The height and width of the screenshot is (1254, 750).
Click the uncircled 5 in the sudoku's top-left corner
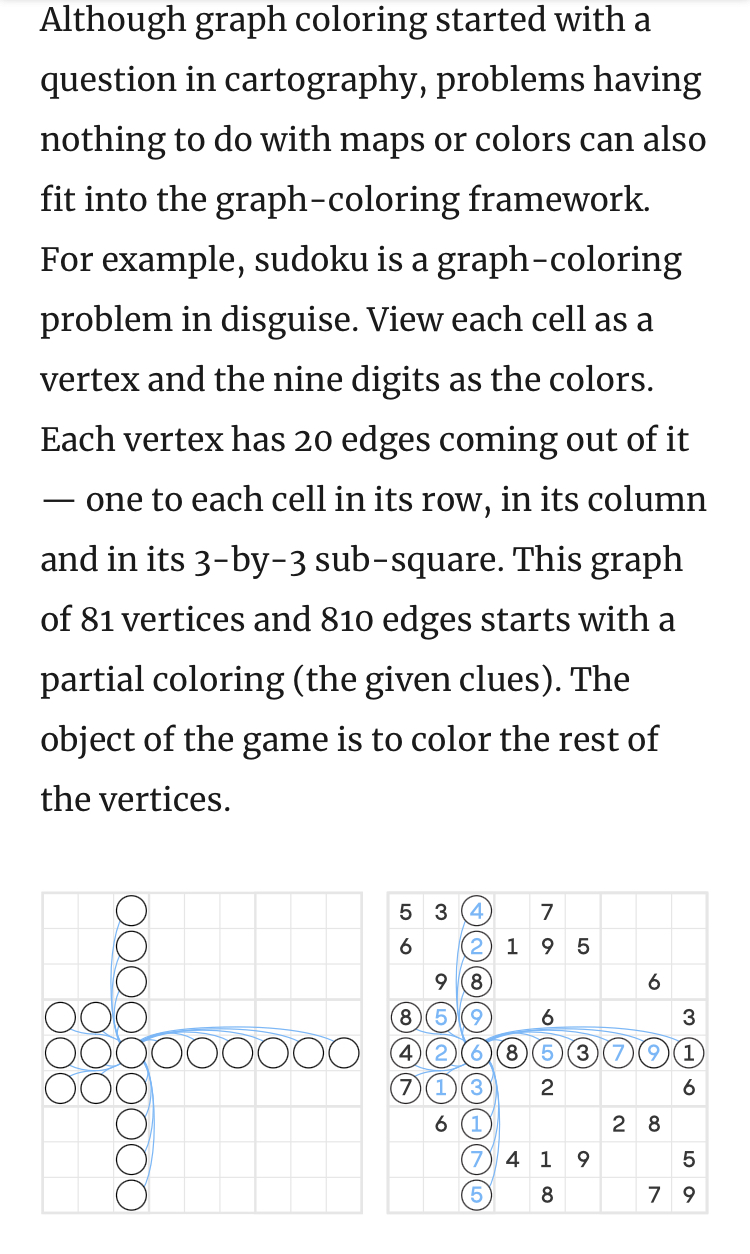405,911
